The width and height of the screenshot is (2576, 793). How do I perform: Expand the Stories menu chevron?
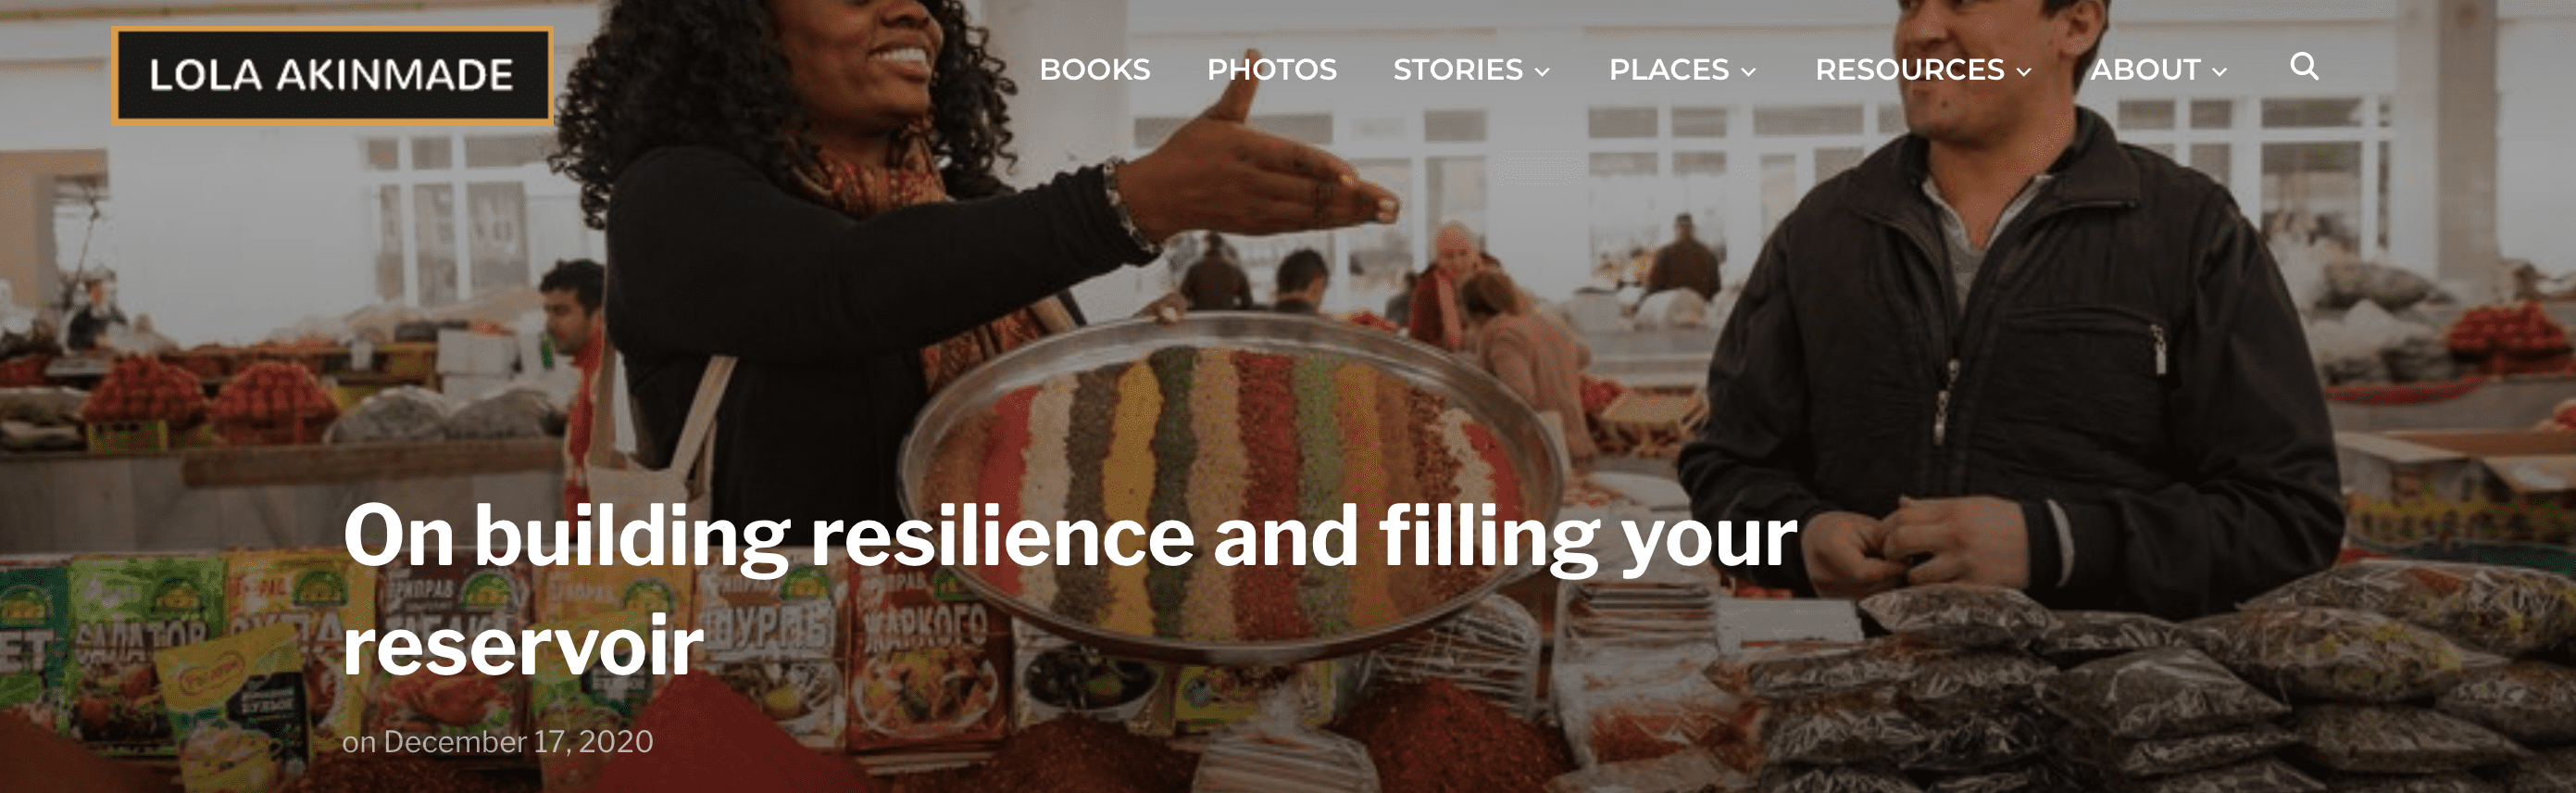[x=1542, y=71]
